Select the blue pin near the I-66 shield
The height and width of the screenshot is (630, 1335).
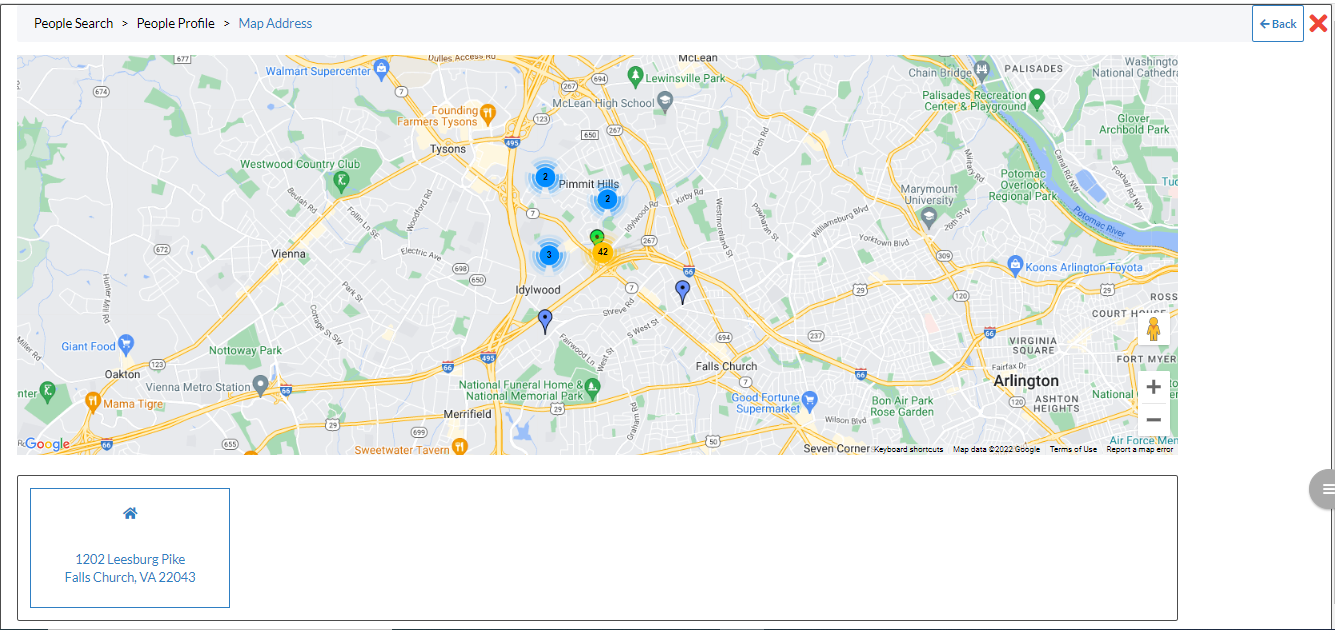[683, 292]
